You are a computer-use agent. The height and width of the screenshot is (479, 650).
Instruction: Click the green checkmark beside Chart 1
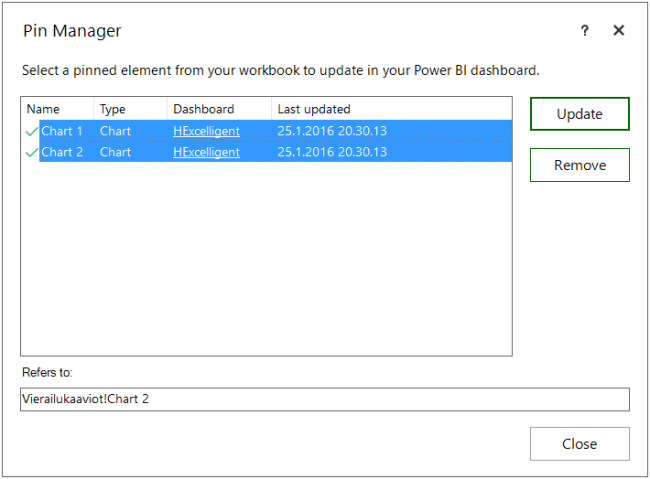click(x=31, y=131)
